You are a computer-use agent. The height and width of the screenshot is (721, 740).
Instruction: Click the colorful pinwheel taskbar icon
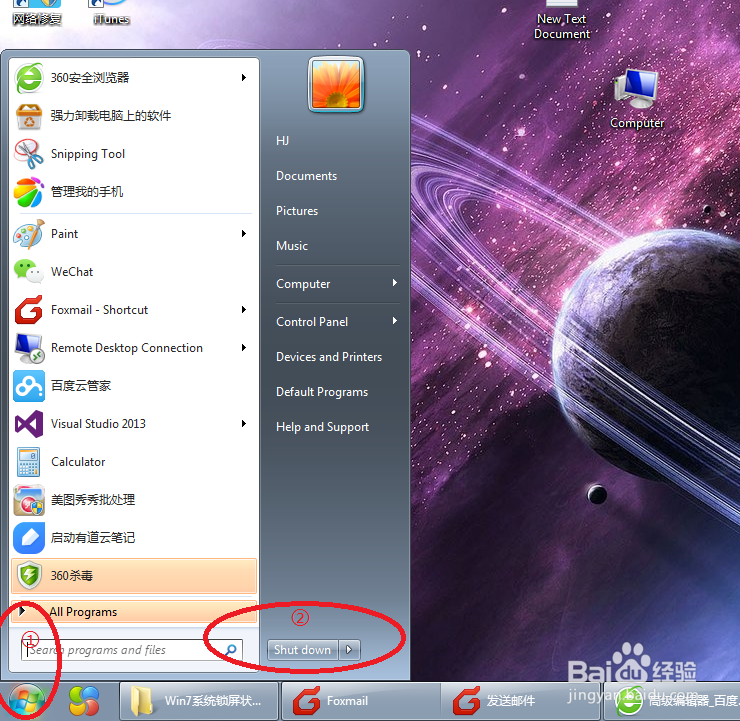tap(84, 701)
